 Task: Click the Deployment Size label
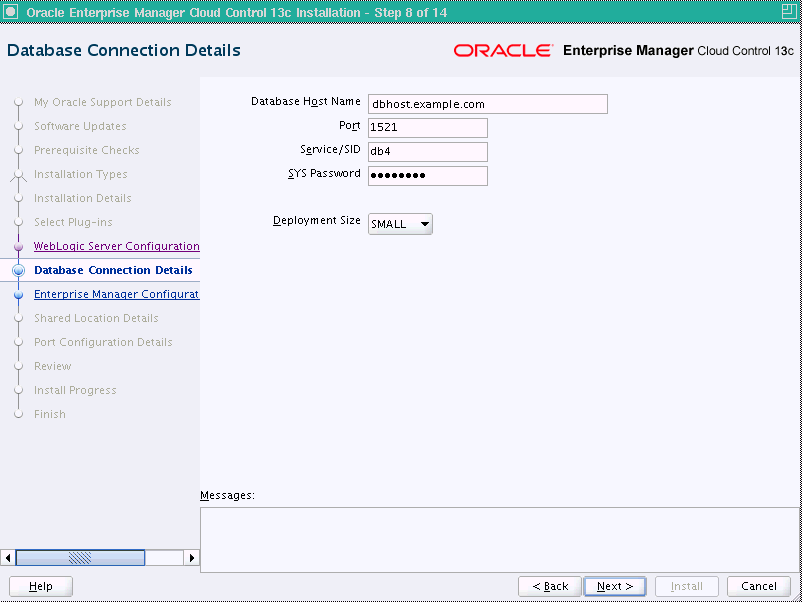pyautogui.click(x=317, y=220)
